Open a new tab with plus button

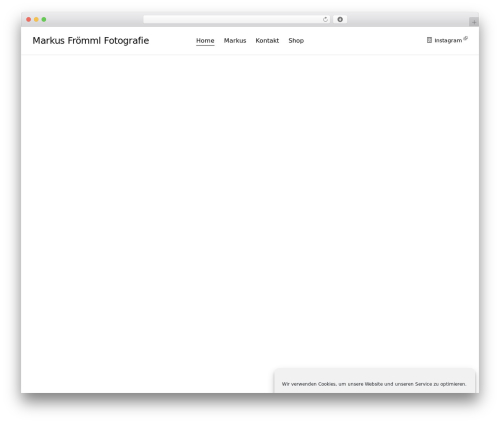coord(474,22)
